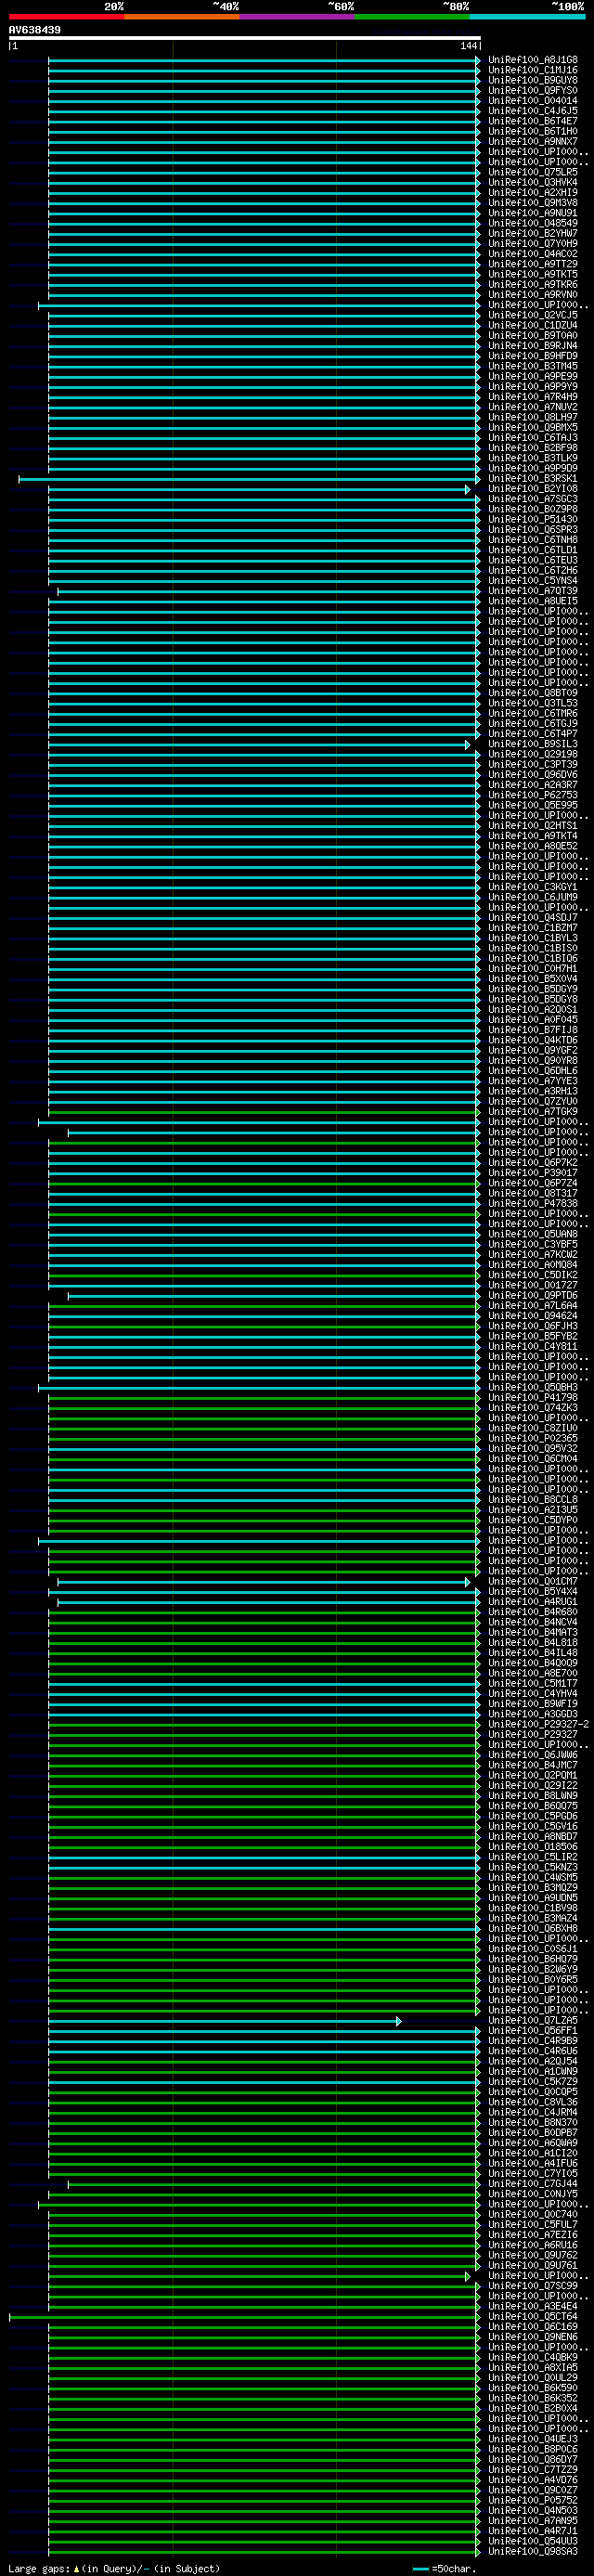Select hit label UniRef100_Q5CT64

(533, 2316)
